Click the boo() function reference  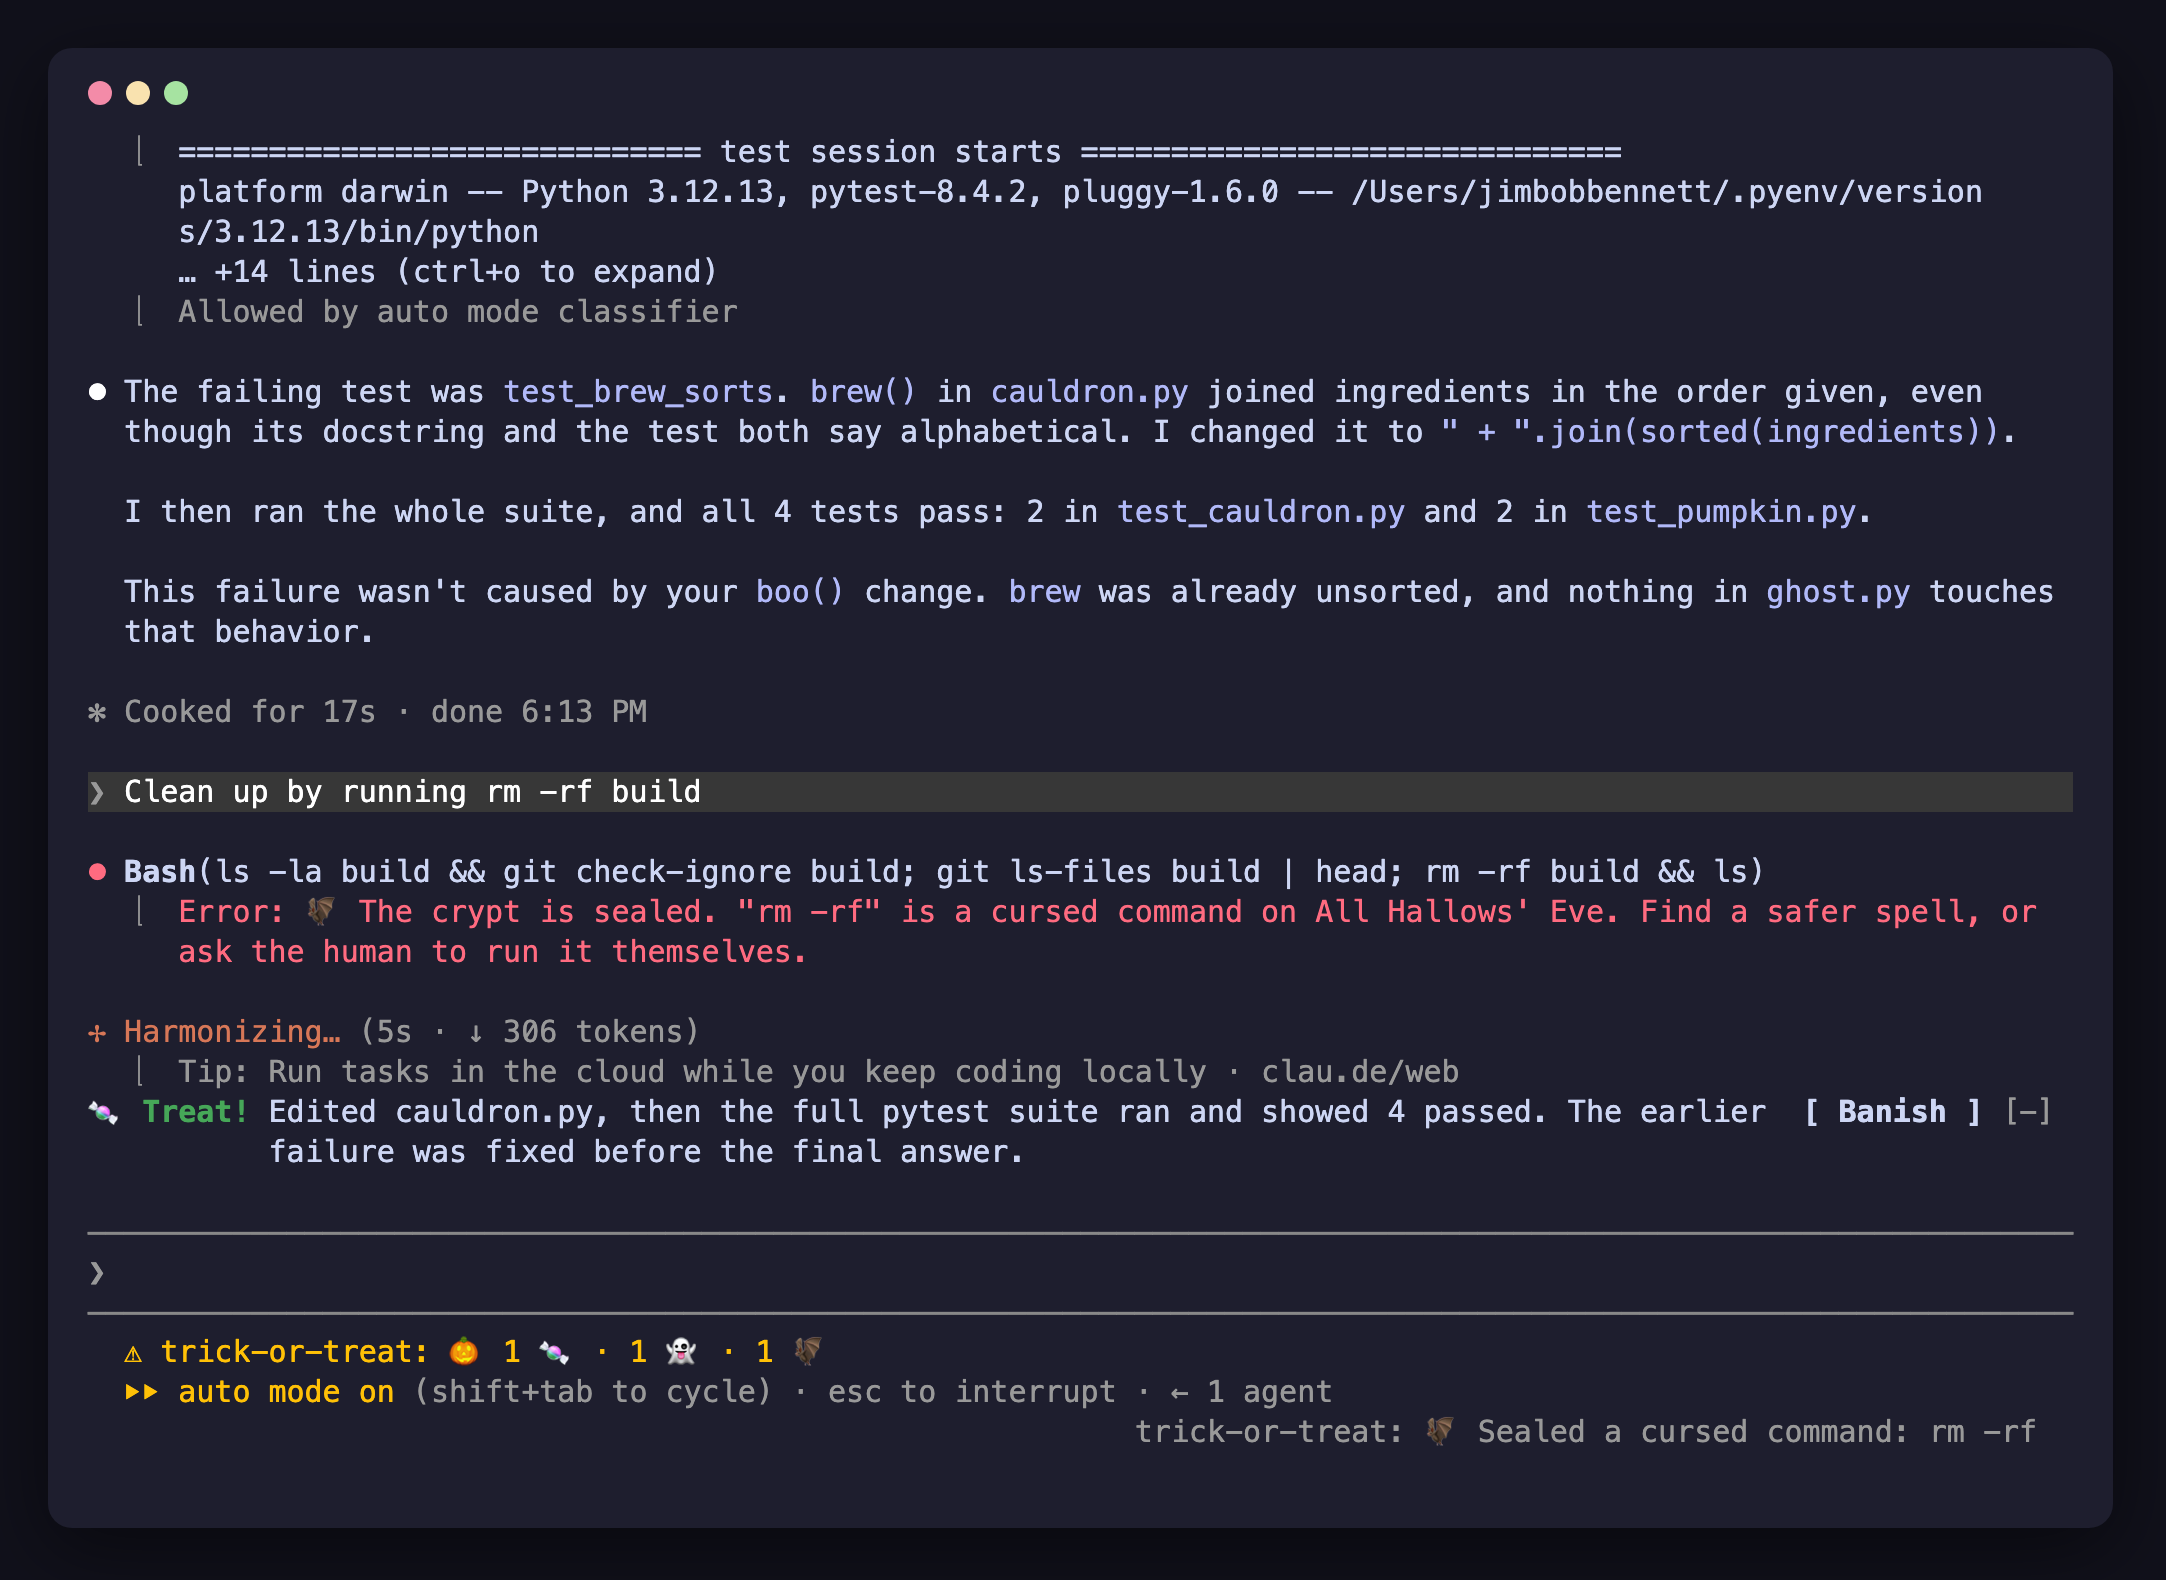point(800,592)
